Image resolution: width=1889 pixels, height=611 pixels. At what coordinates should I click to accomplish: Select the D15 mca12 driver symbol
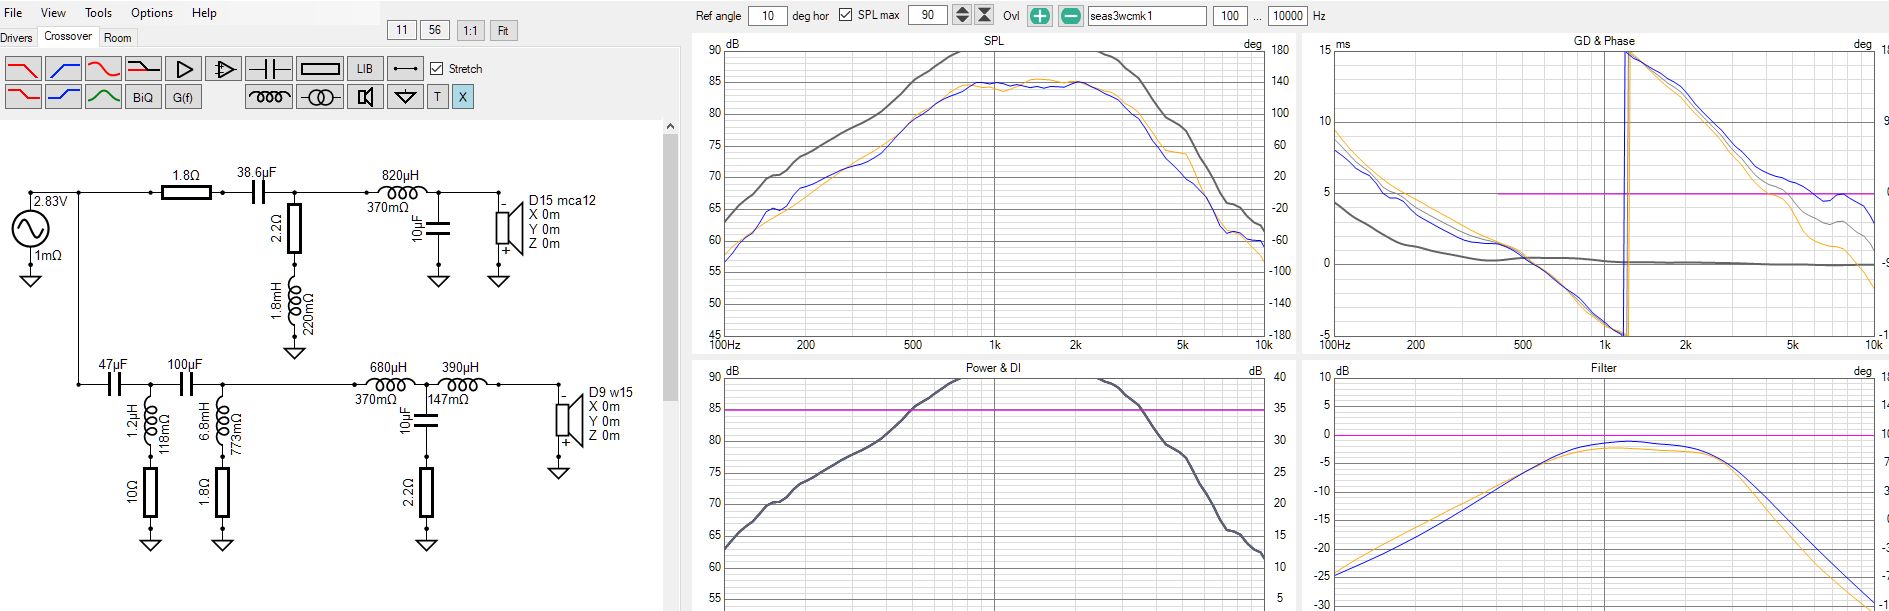coord(510,228)
